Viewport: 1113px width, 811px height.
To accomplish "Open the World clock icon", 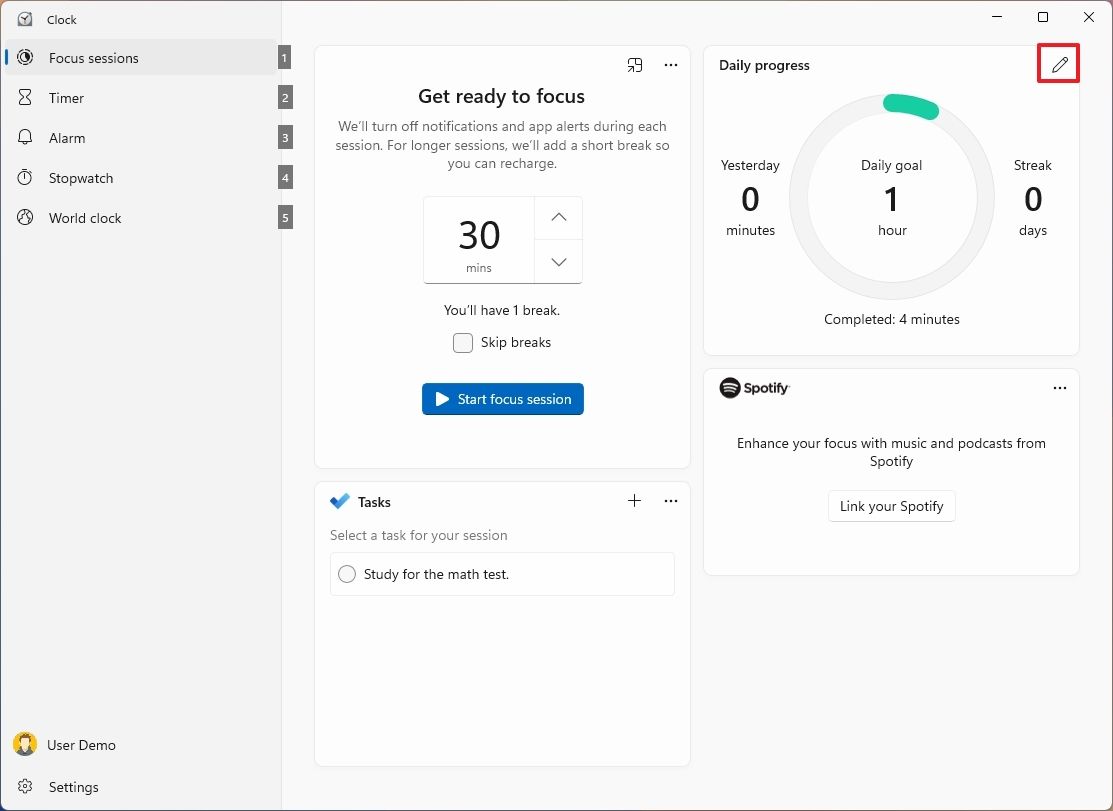I will pyautogui.click(x=25, y=217).
